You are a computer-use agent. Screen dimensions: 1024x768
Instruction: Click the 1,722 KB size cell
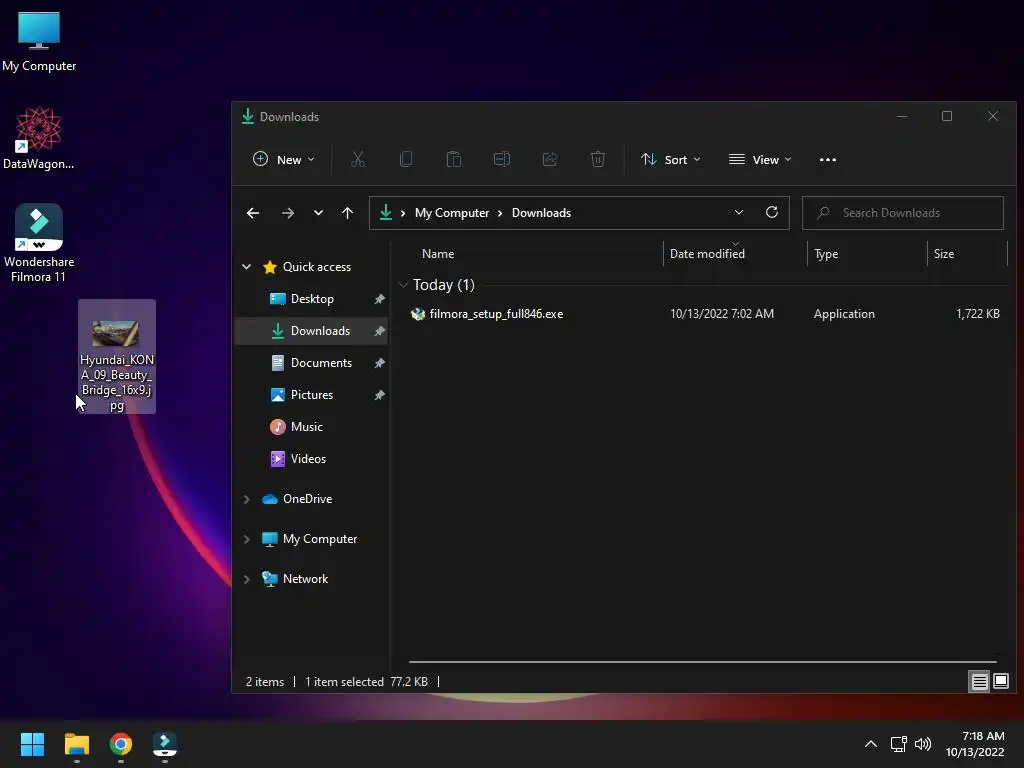978,314
